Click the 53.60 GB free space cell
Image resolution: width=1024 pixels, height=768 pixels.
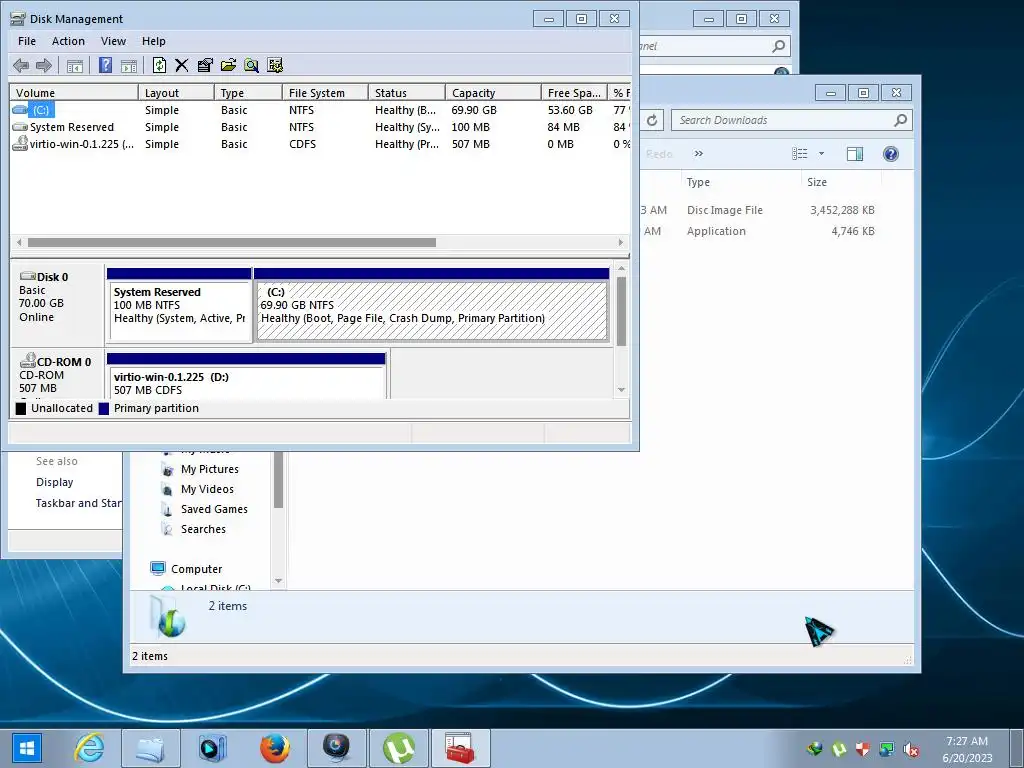[x=570, y=110]
